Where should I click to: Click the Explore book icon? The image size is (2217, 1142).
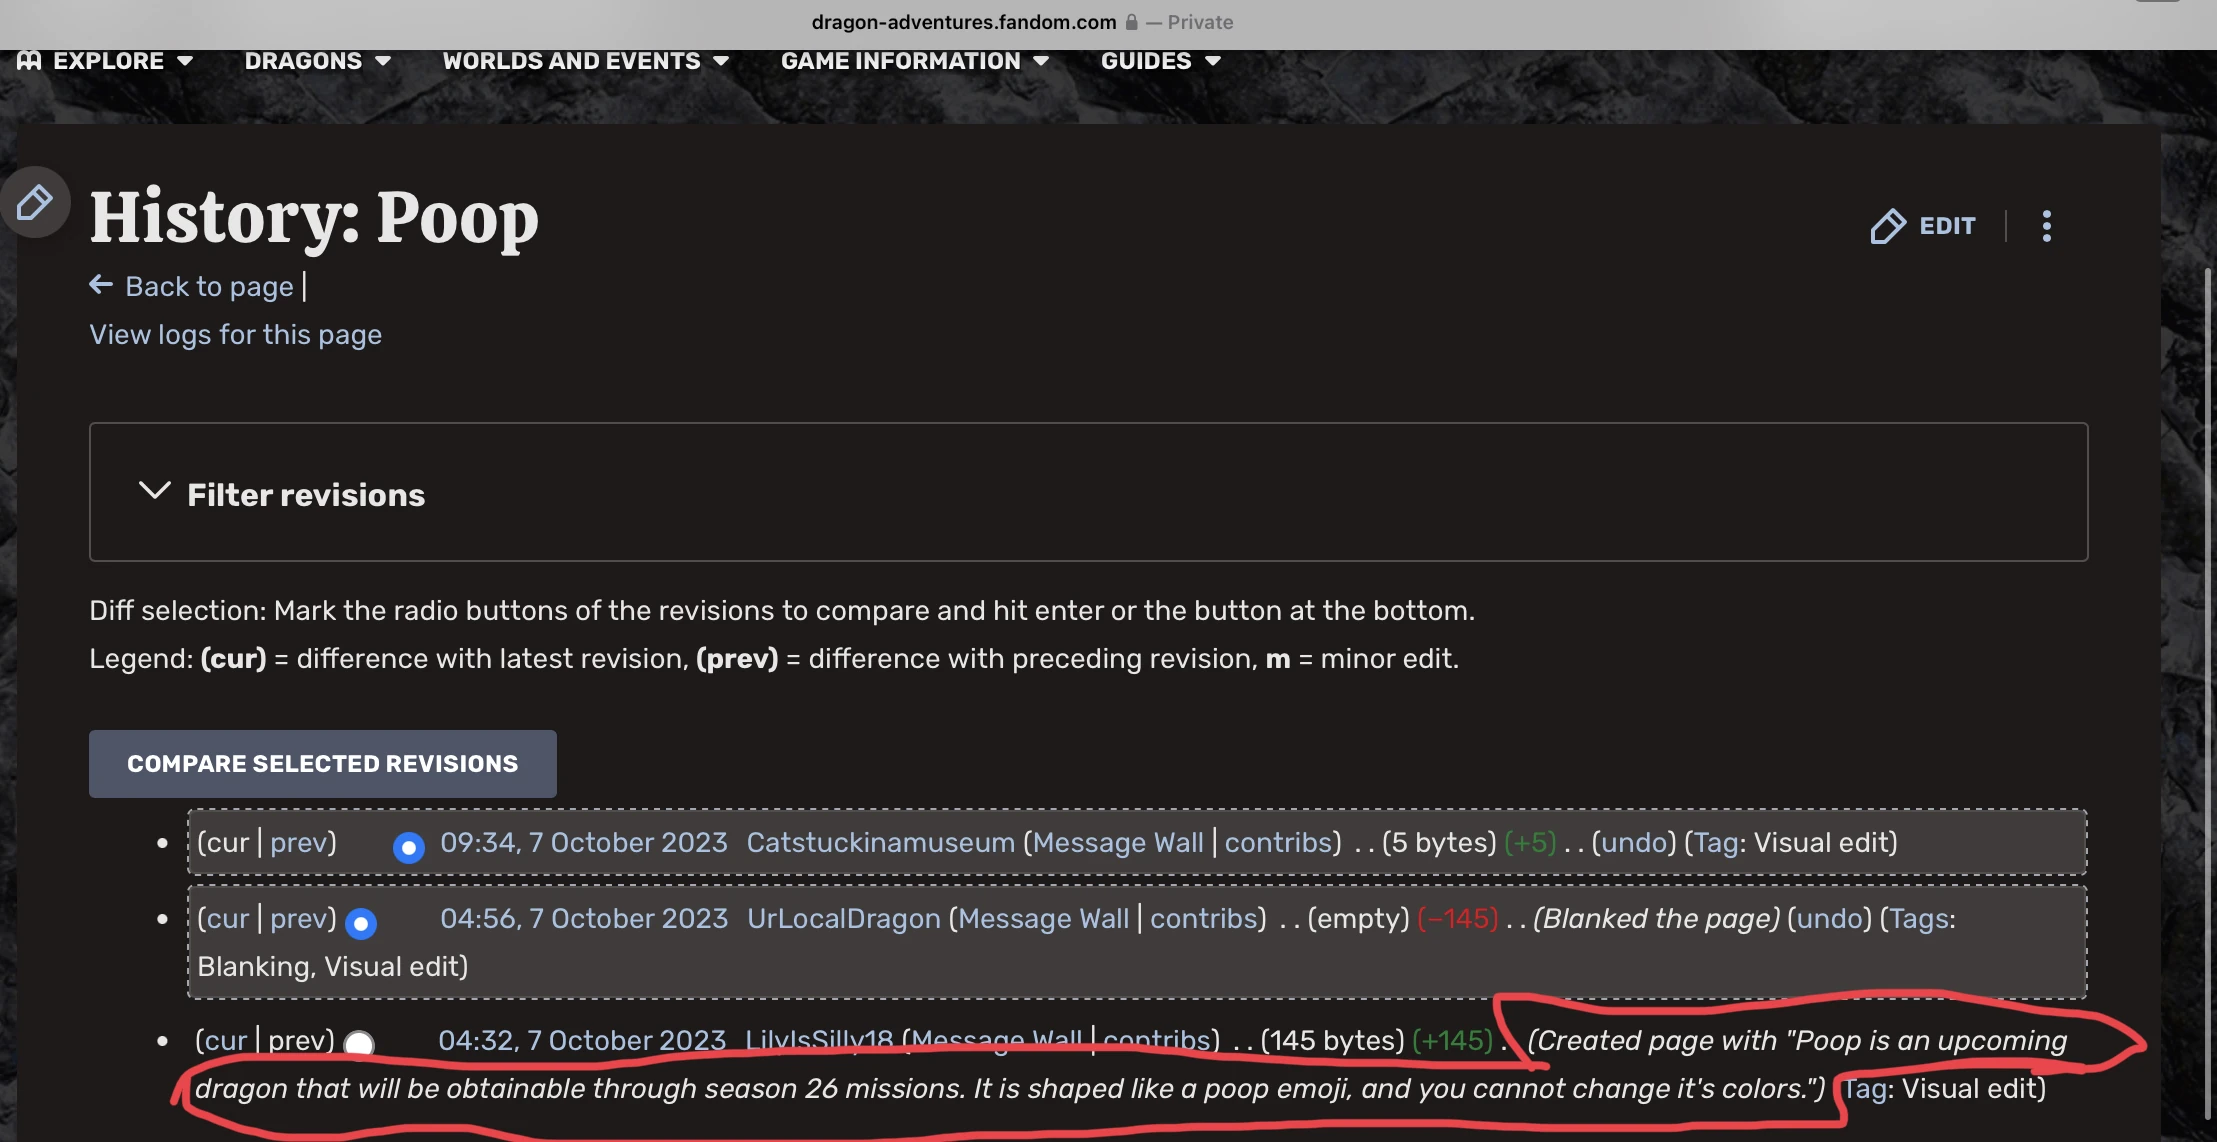pos(29,61)
